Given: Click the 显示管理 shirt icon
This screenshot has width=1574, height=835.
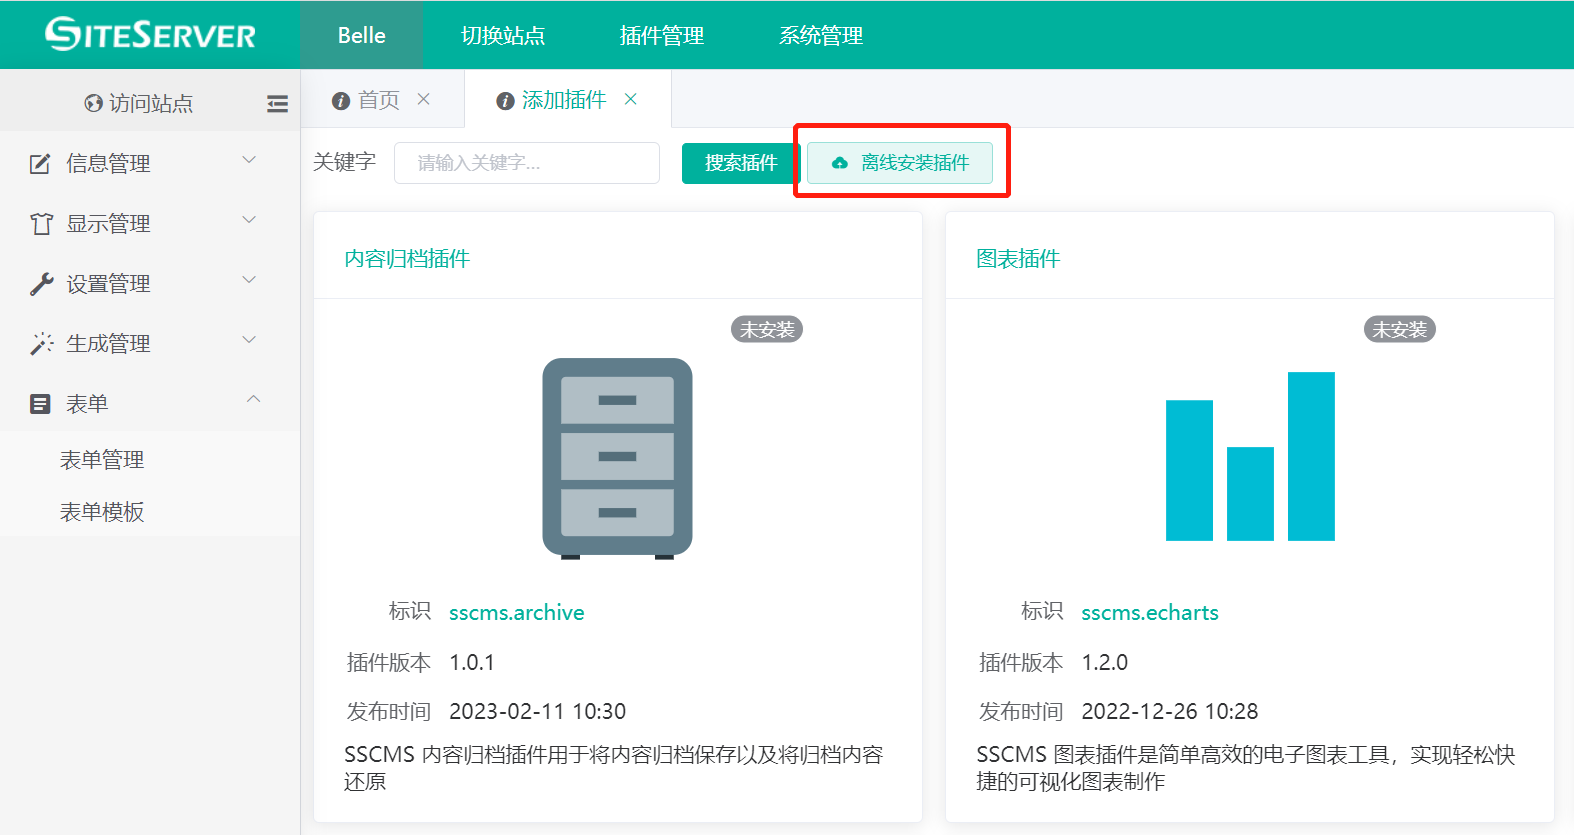Looking at the screenshot, I should point(41,224).
